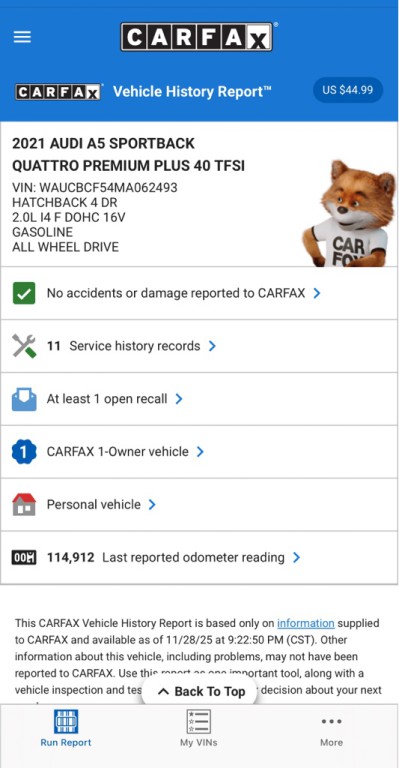
Task: Tap the house personal vehicle icon
Action: [24, 504]
